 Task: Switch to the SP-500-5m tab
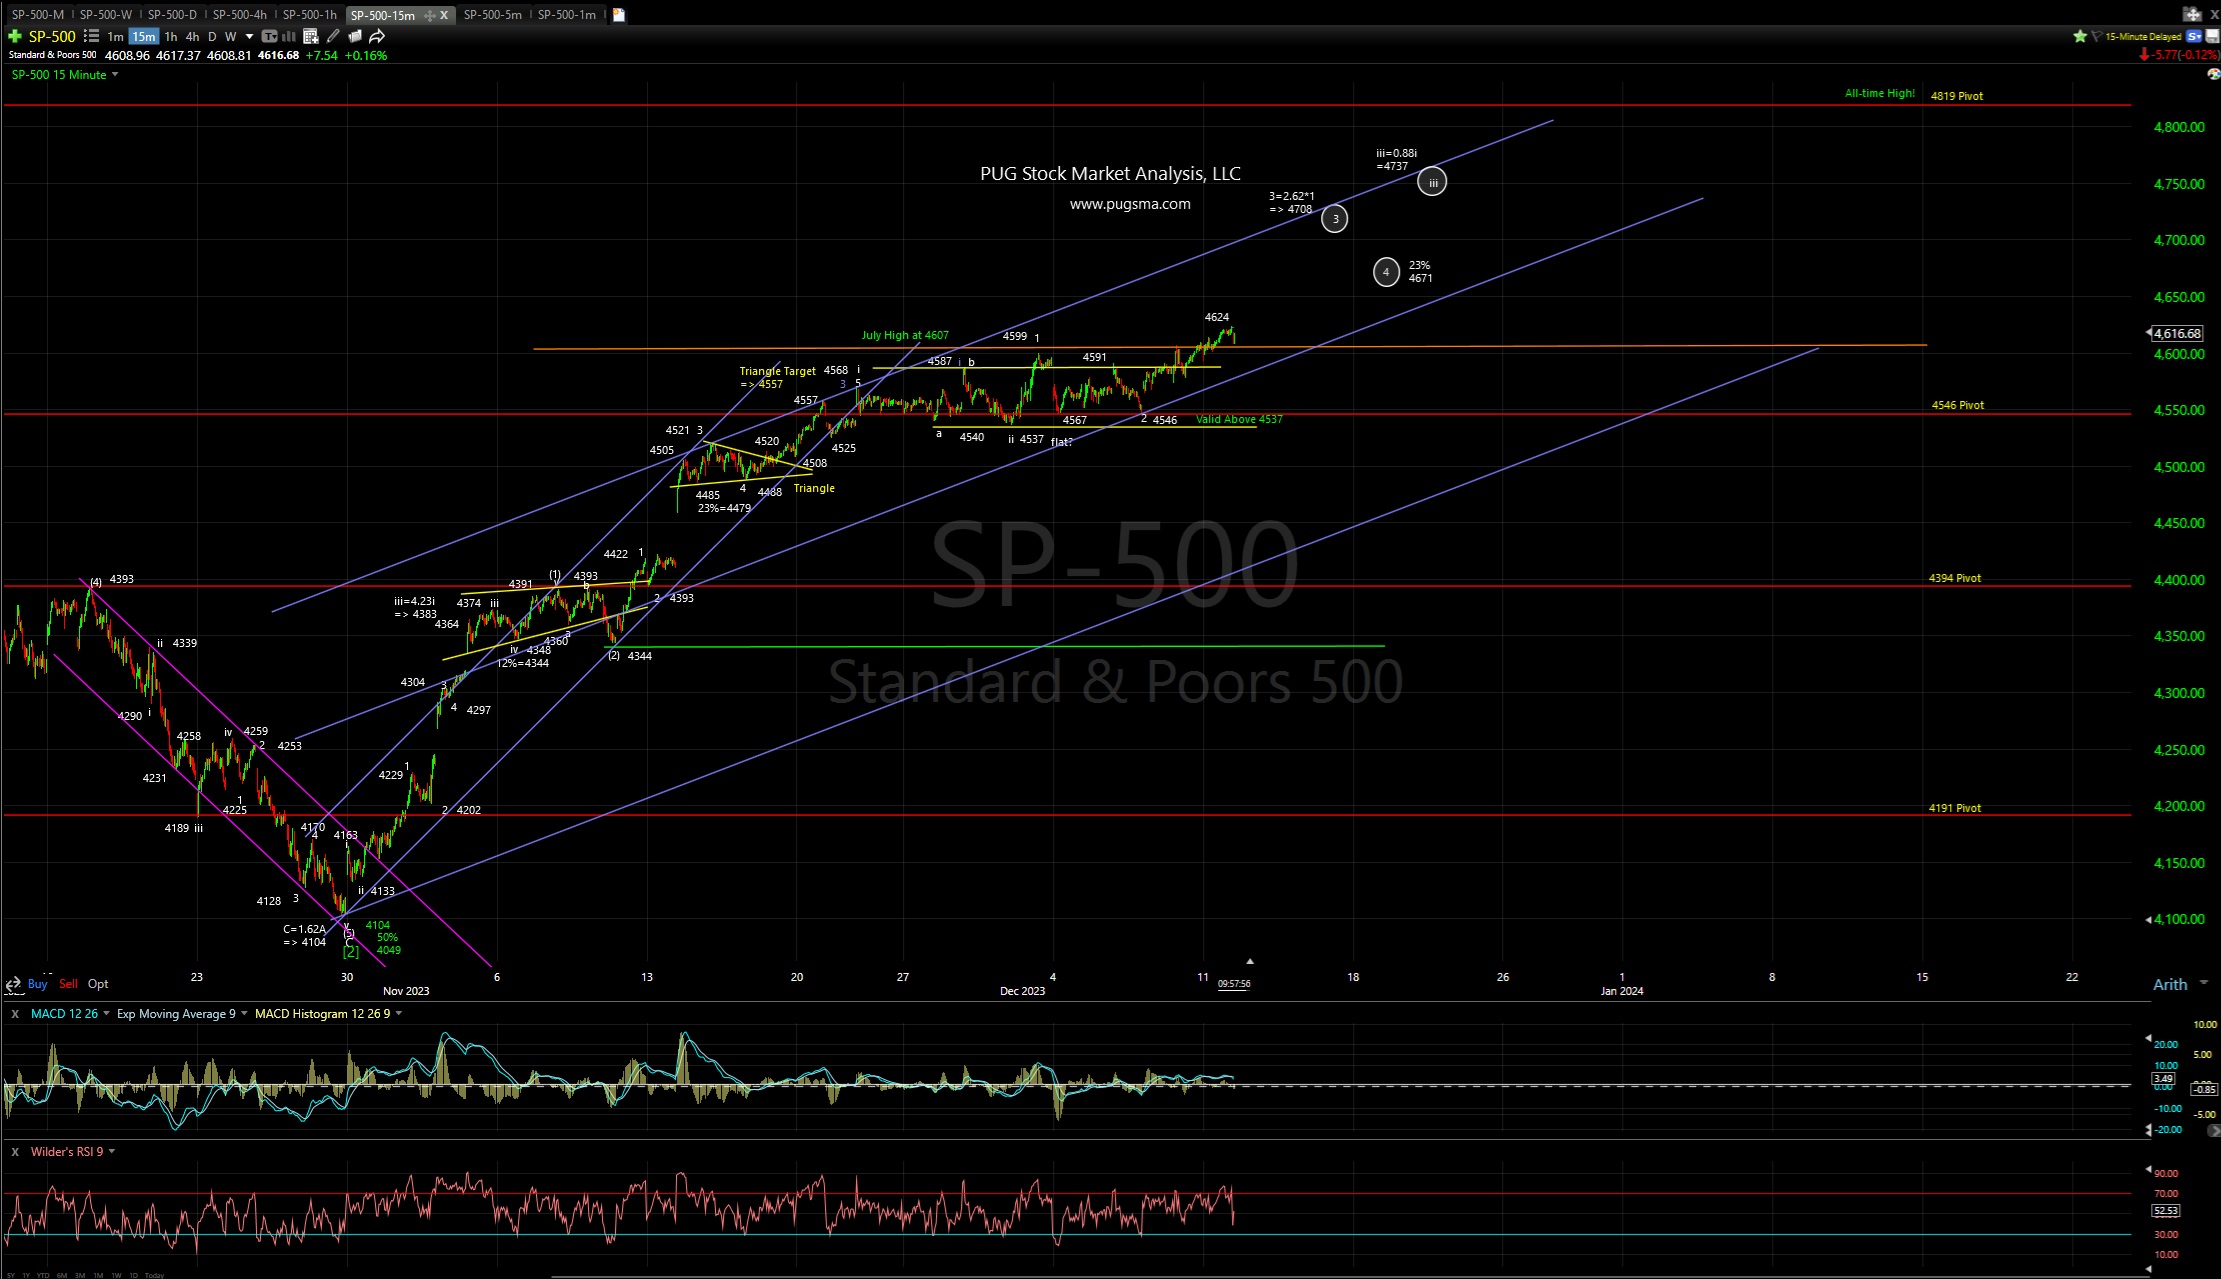[492, 15]
